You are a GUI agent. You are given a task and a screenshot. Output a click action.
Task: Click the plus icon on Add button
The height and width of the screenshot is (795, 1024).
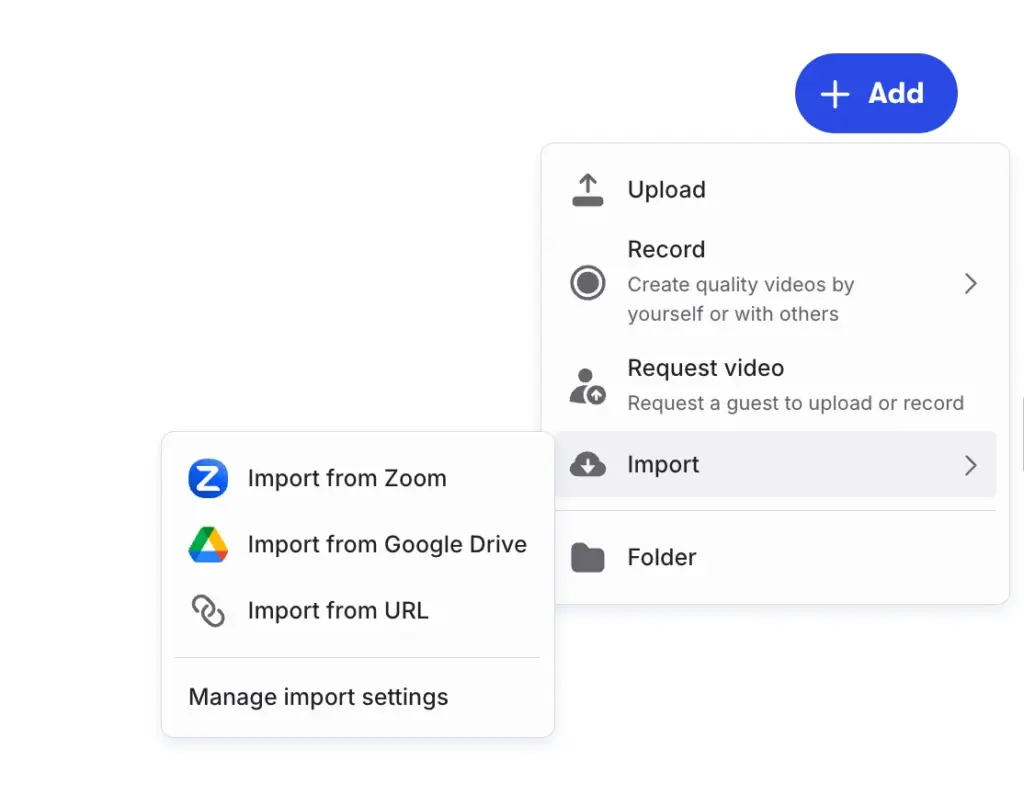(833, 93)
